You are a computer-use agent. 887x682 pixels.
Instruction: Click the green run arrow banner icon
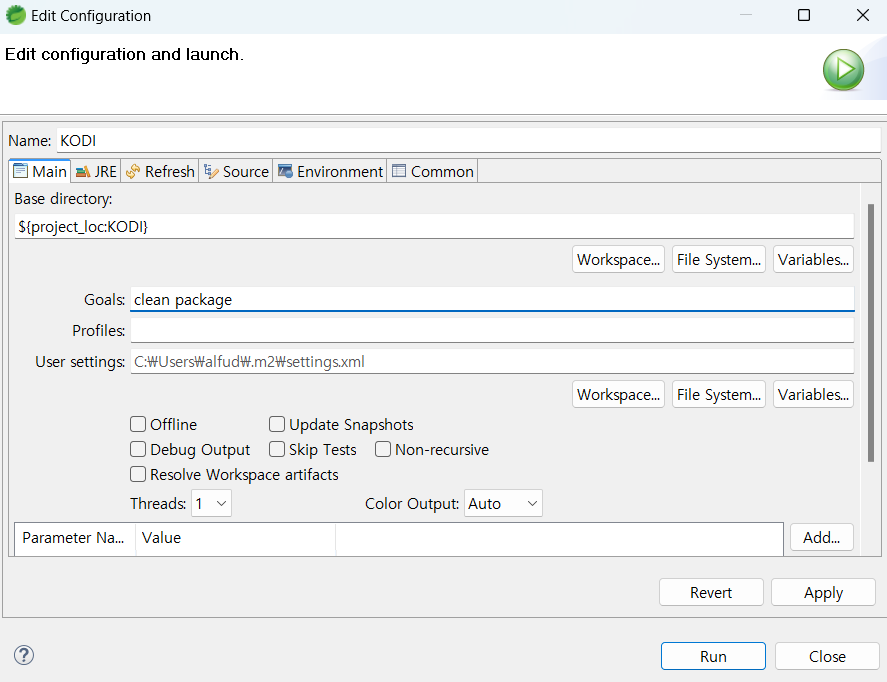pos(843,70)
